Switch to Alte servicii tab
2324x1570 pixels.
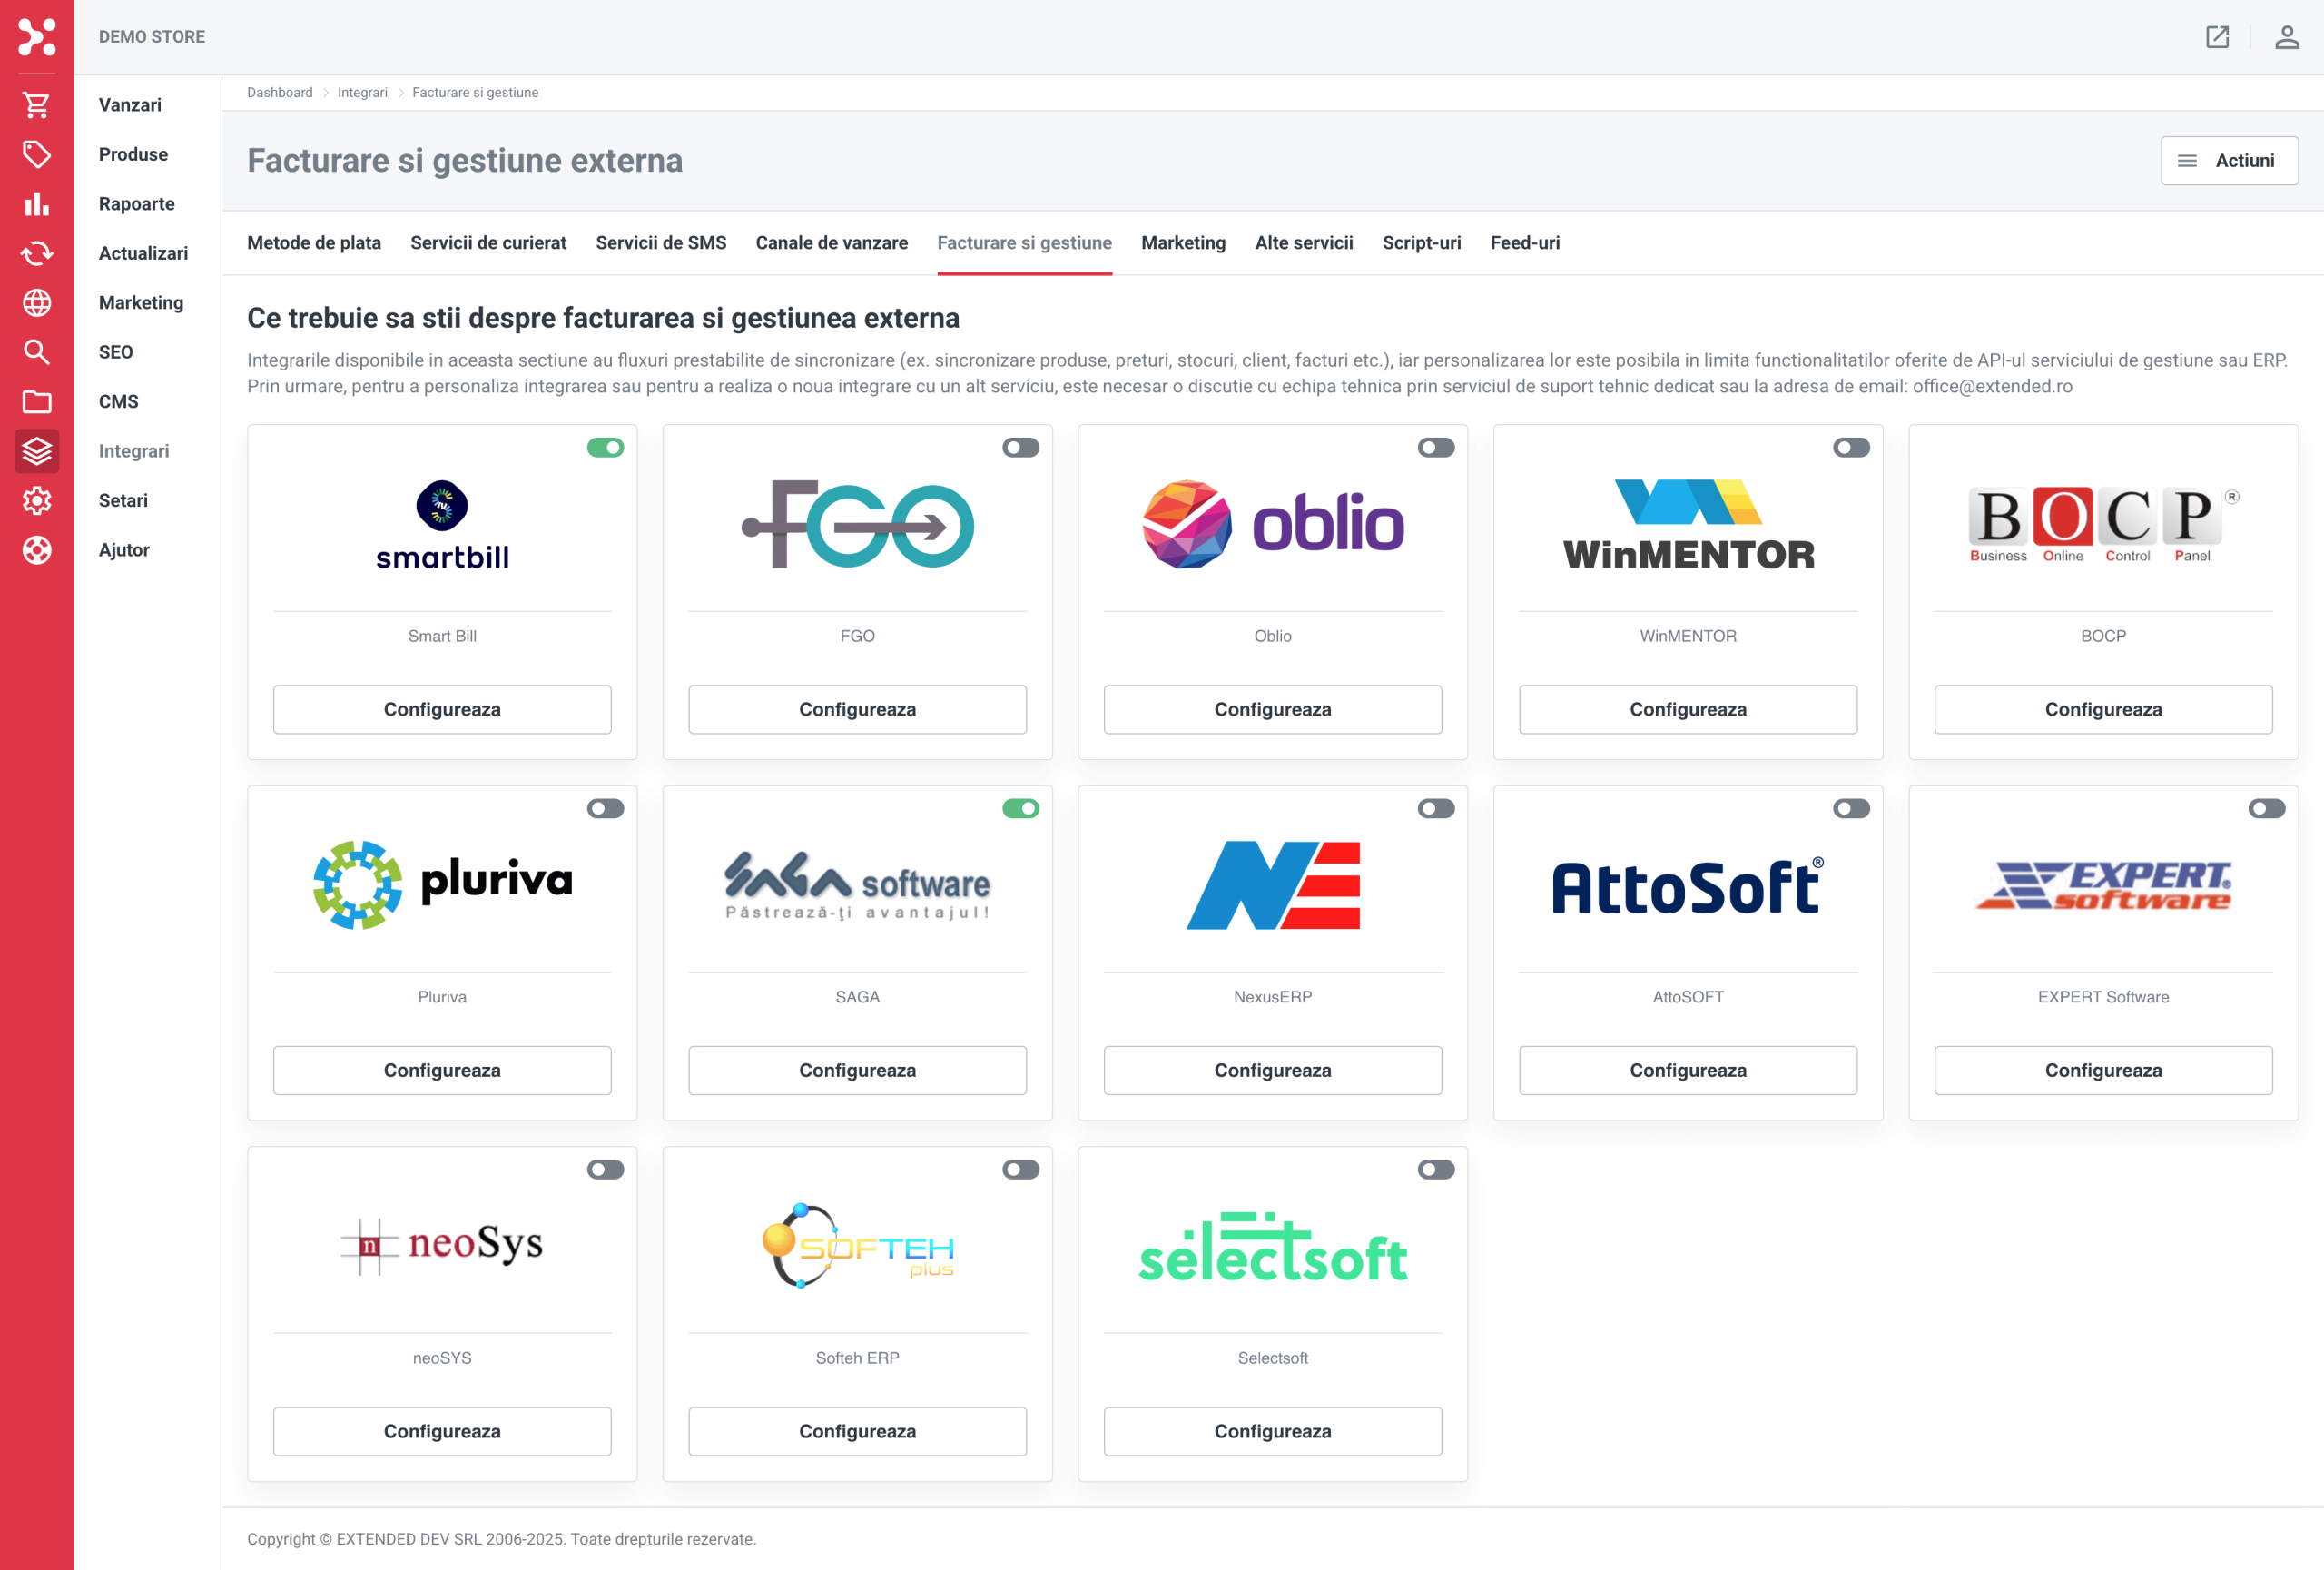[1304, 243]
